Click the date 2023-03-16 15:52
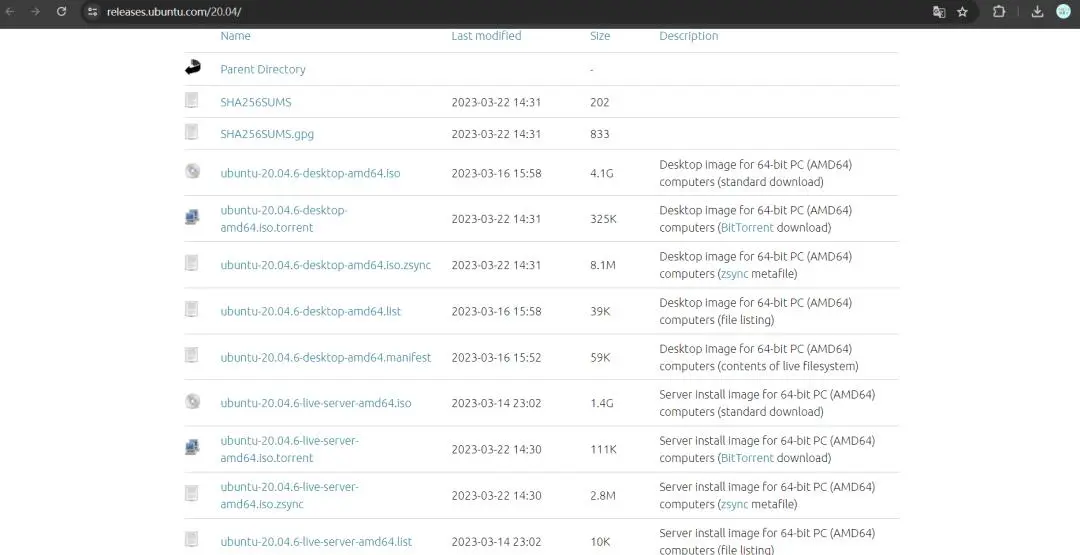The height and width of the screenshot is (555, 1080). 496,357
